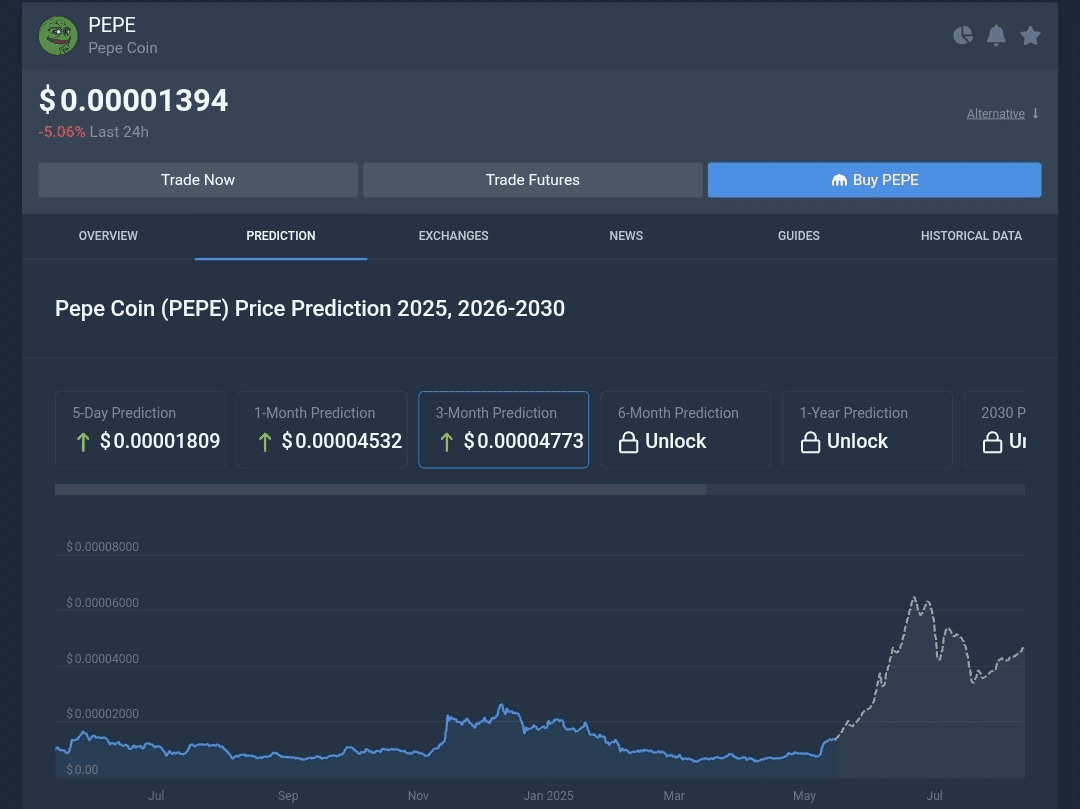Click the green arrow on 1-Month Prediction
Image resolution: width=1080 pixels, height=809 pixels.
[x=264, y=441]
